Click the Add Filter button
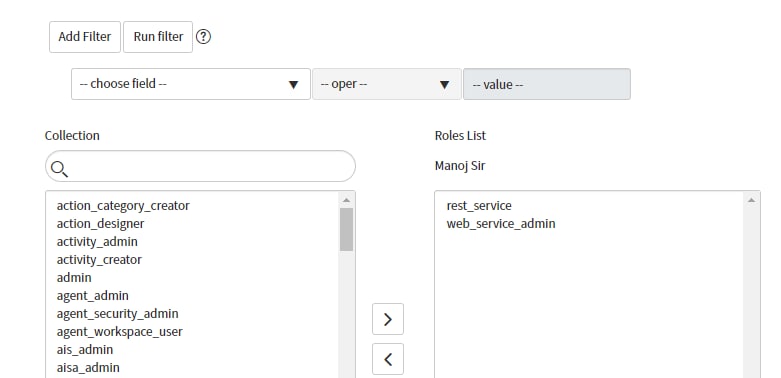The width and height of the screenshot is (781, 378). [85, 37]
